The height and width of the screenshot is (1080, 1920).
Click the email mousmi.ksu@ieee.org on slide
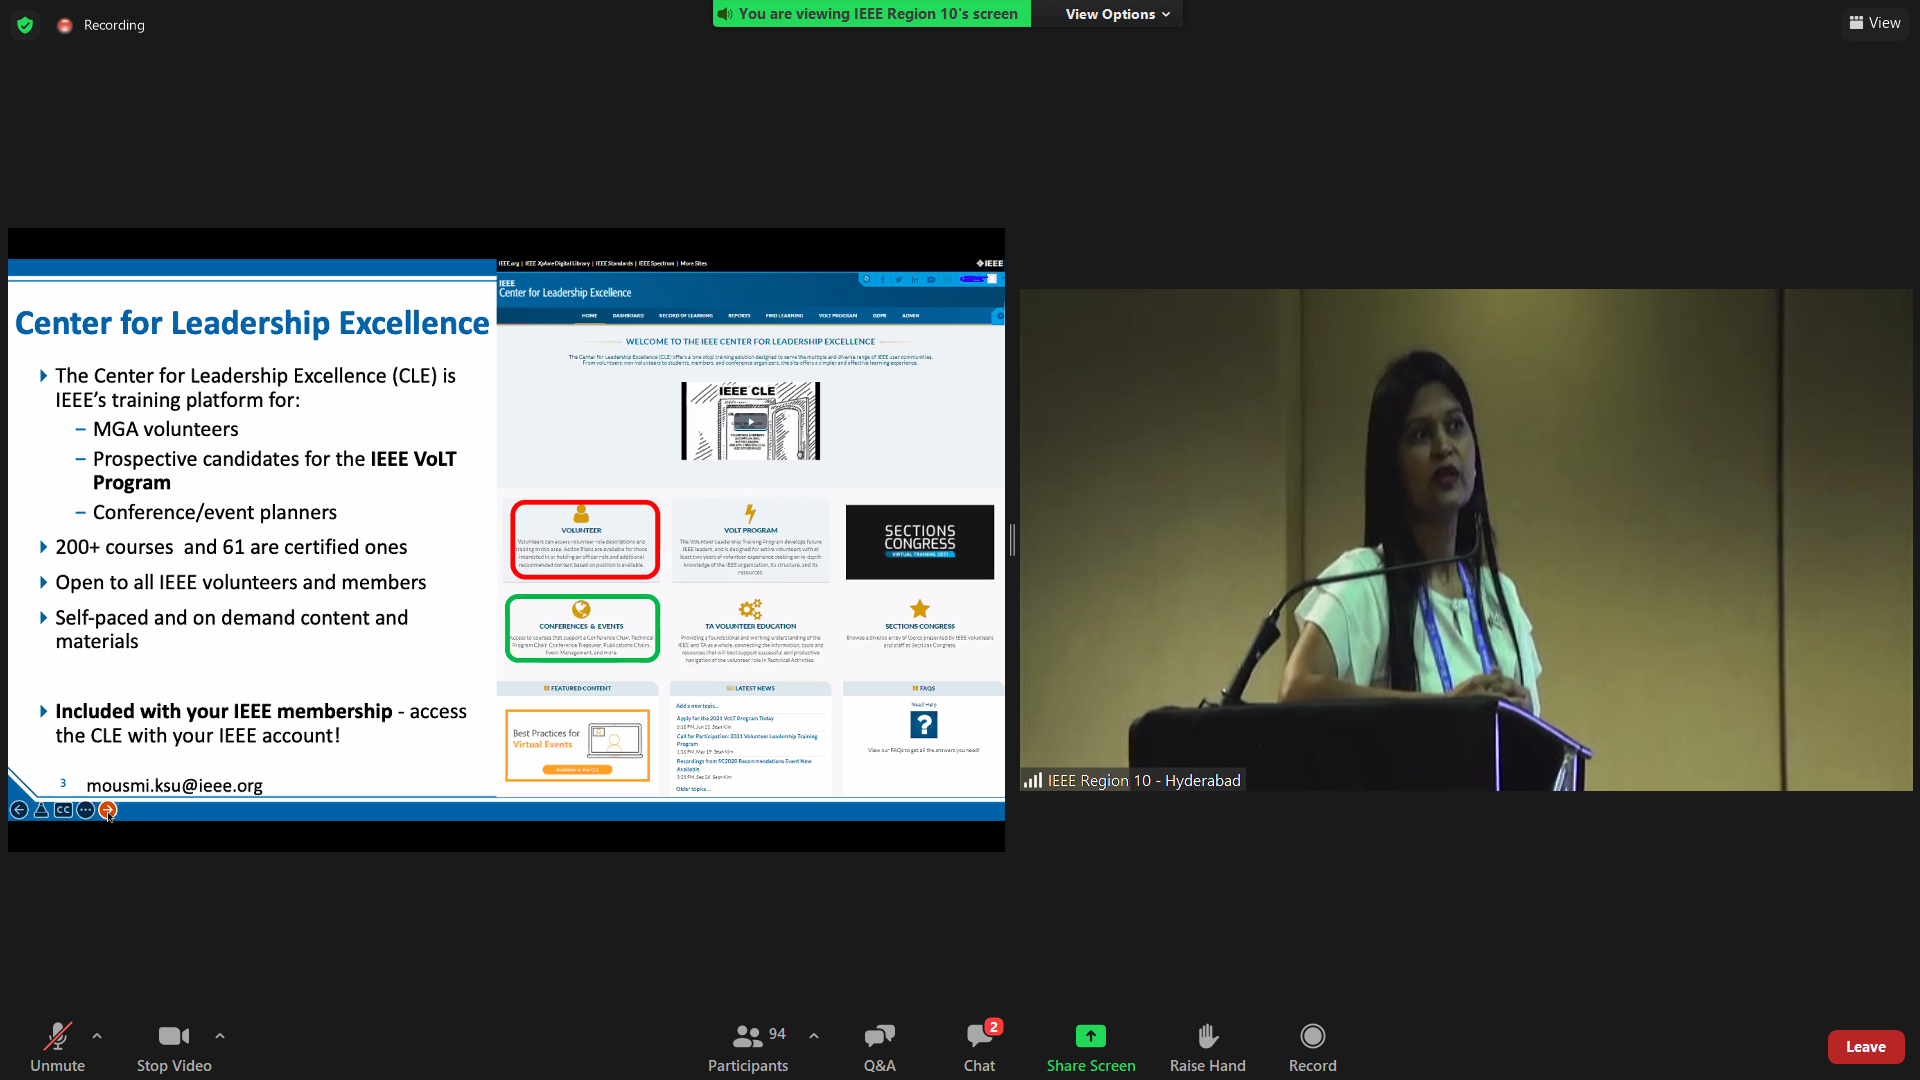tap(174, 786)
